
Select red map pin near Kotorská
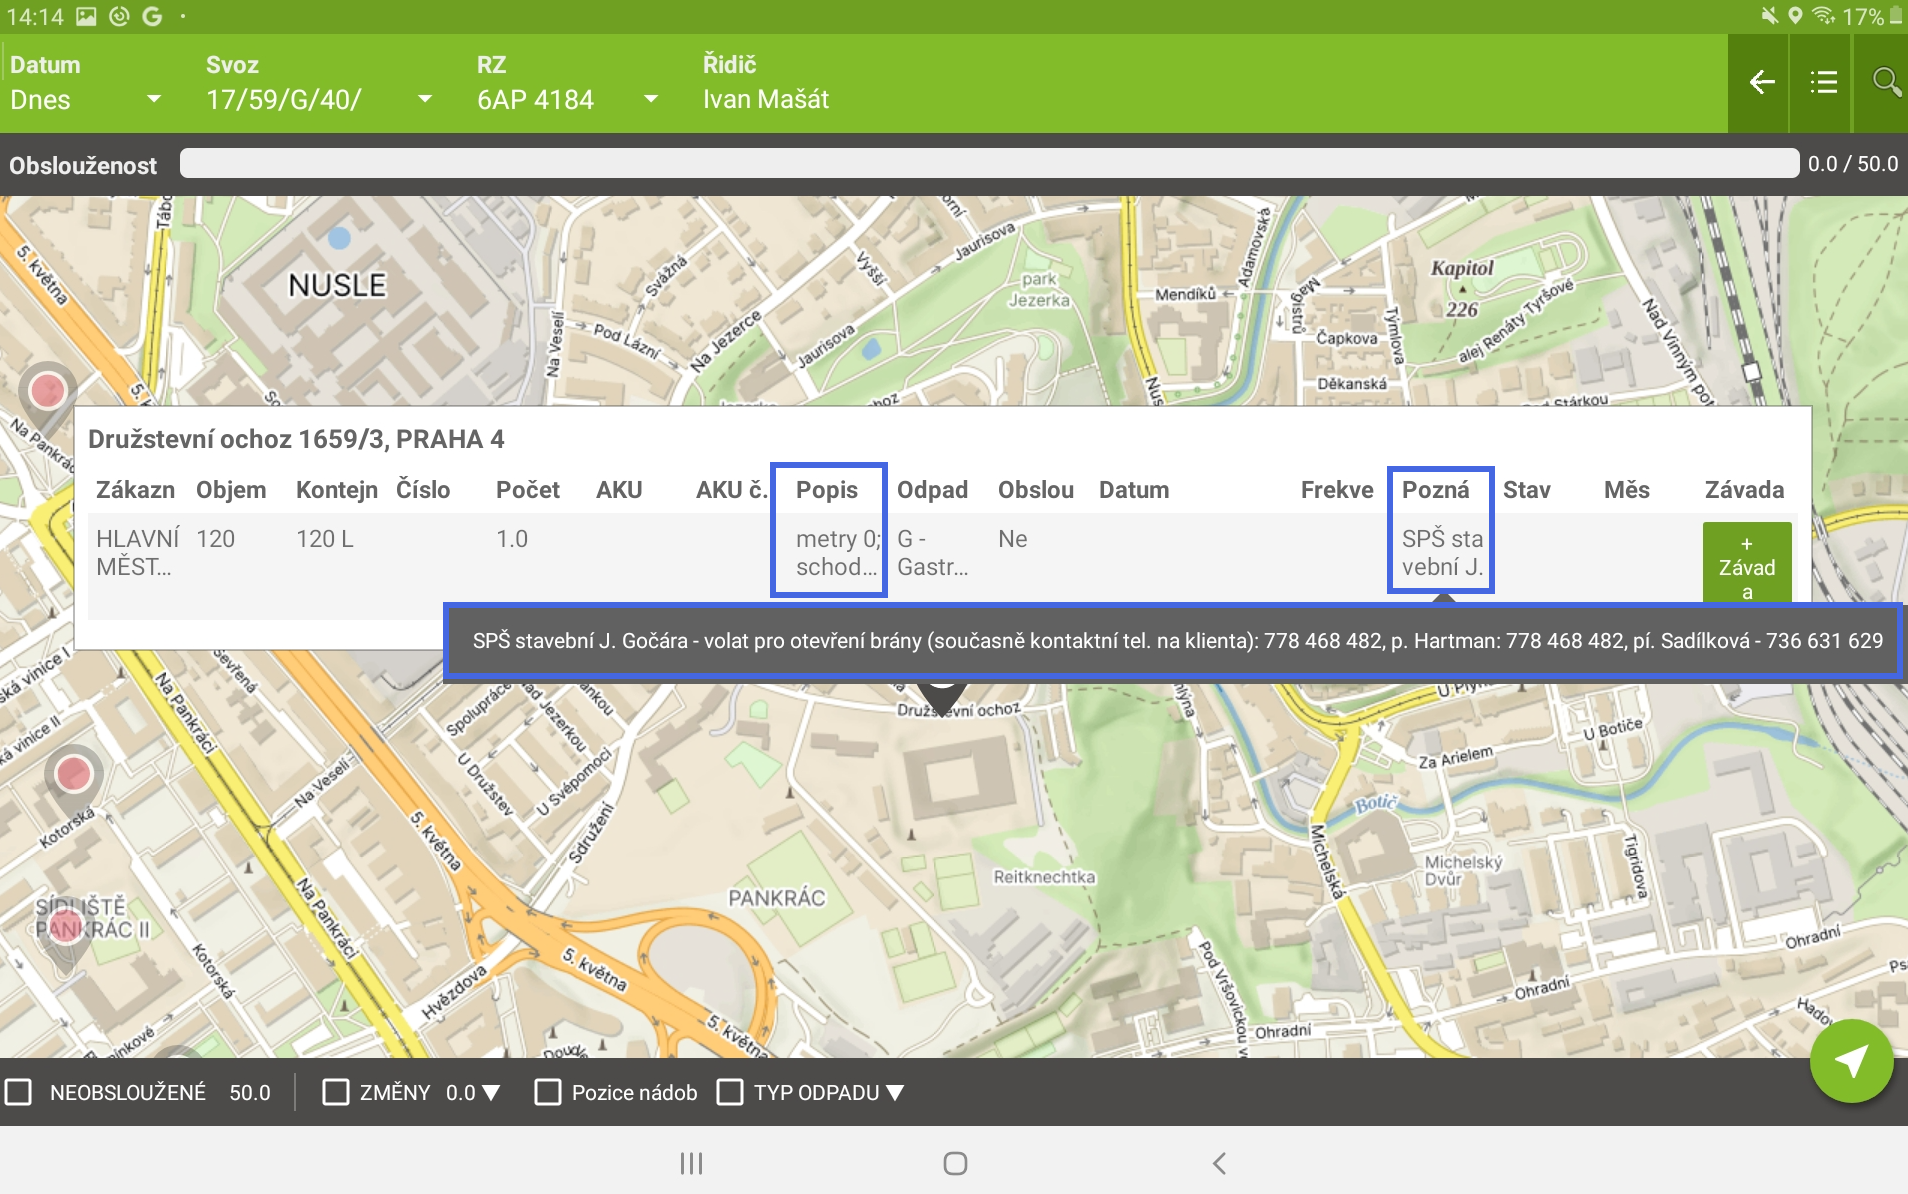tap(73, 775)
